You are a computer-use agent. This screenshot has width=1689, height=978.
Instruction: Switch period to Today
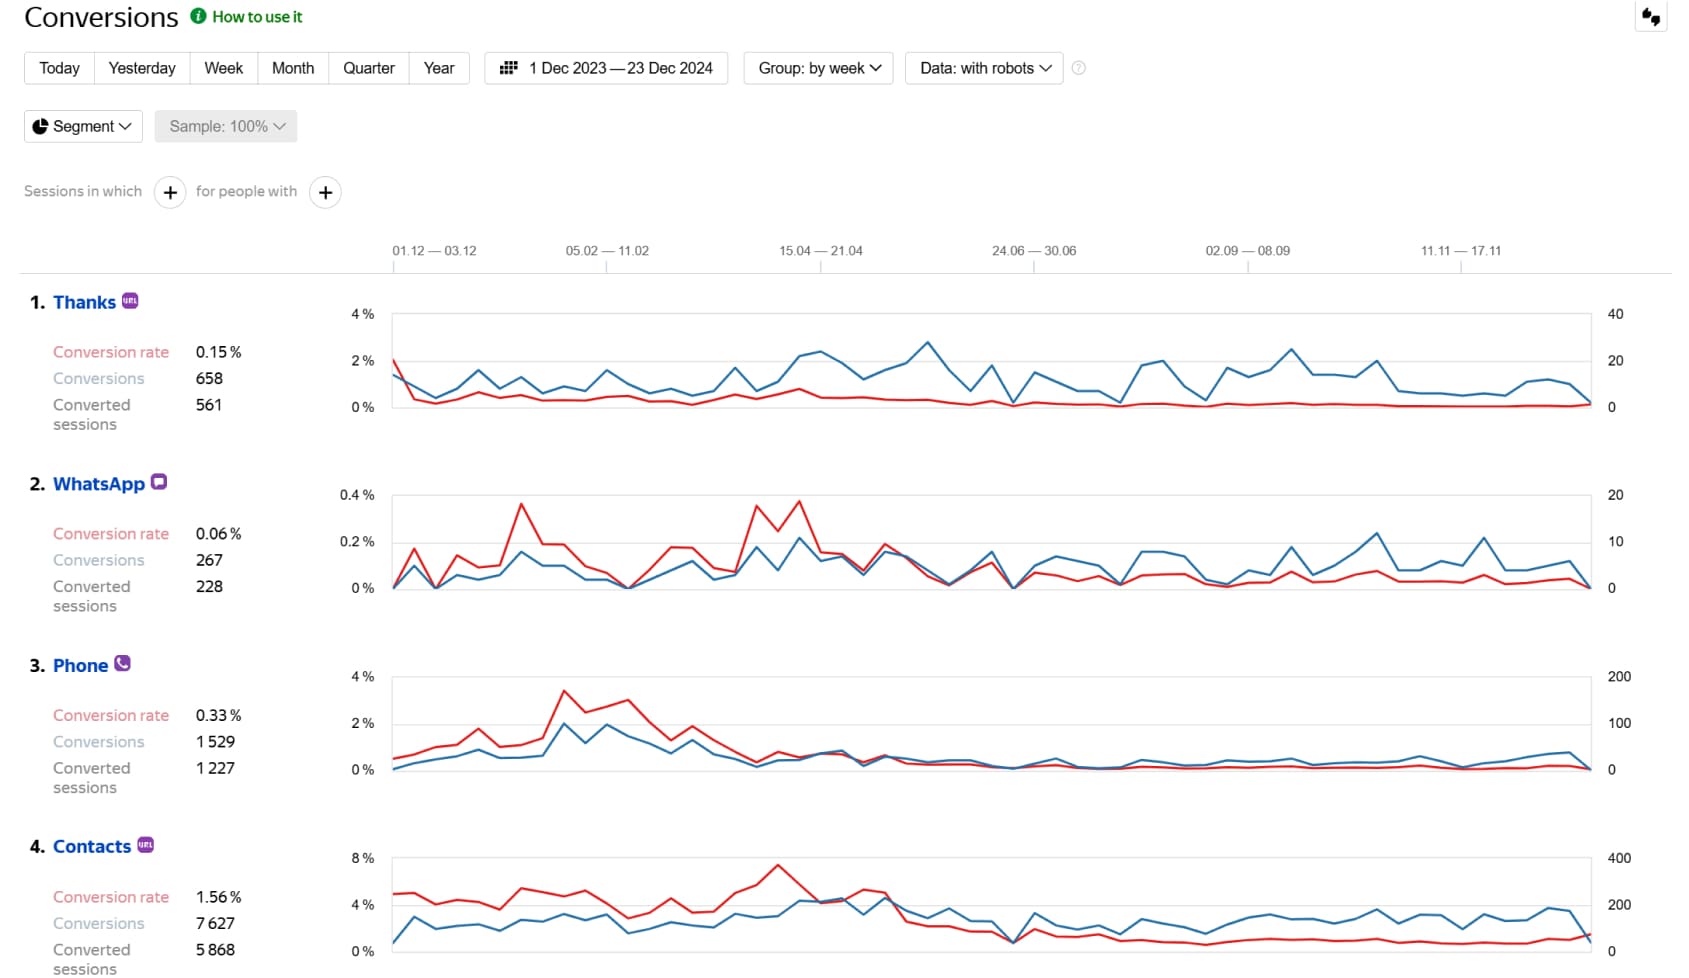tap(59, 68)
